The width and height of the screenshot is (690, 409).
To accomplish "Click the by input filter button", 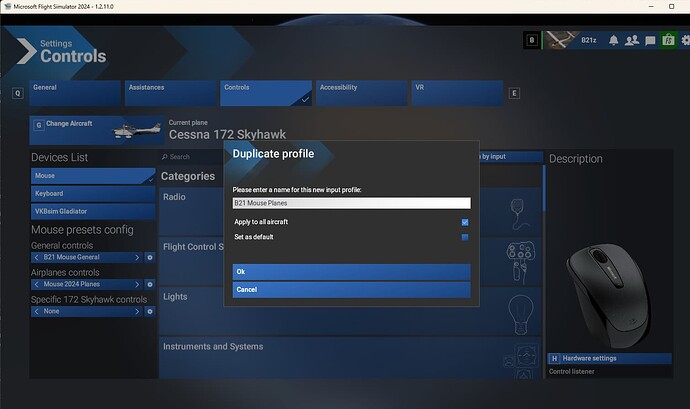I will (510, 157).
